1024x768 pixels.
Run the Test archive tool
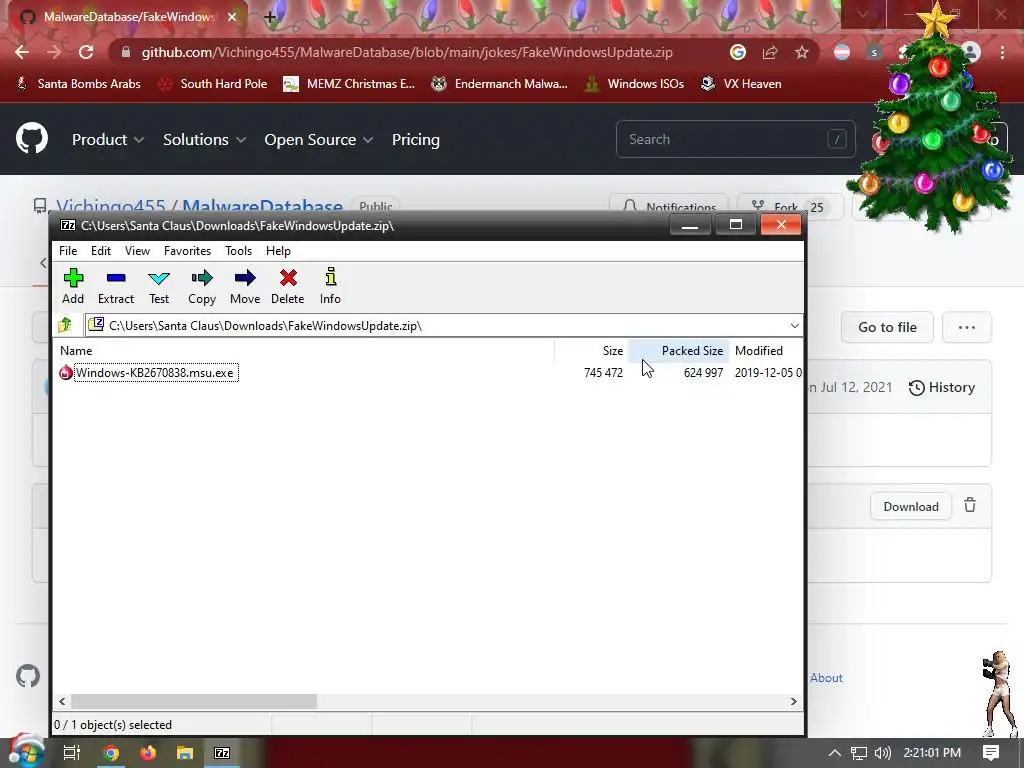(159, 286)
